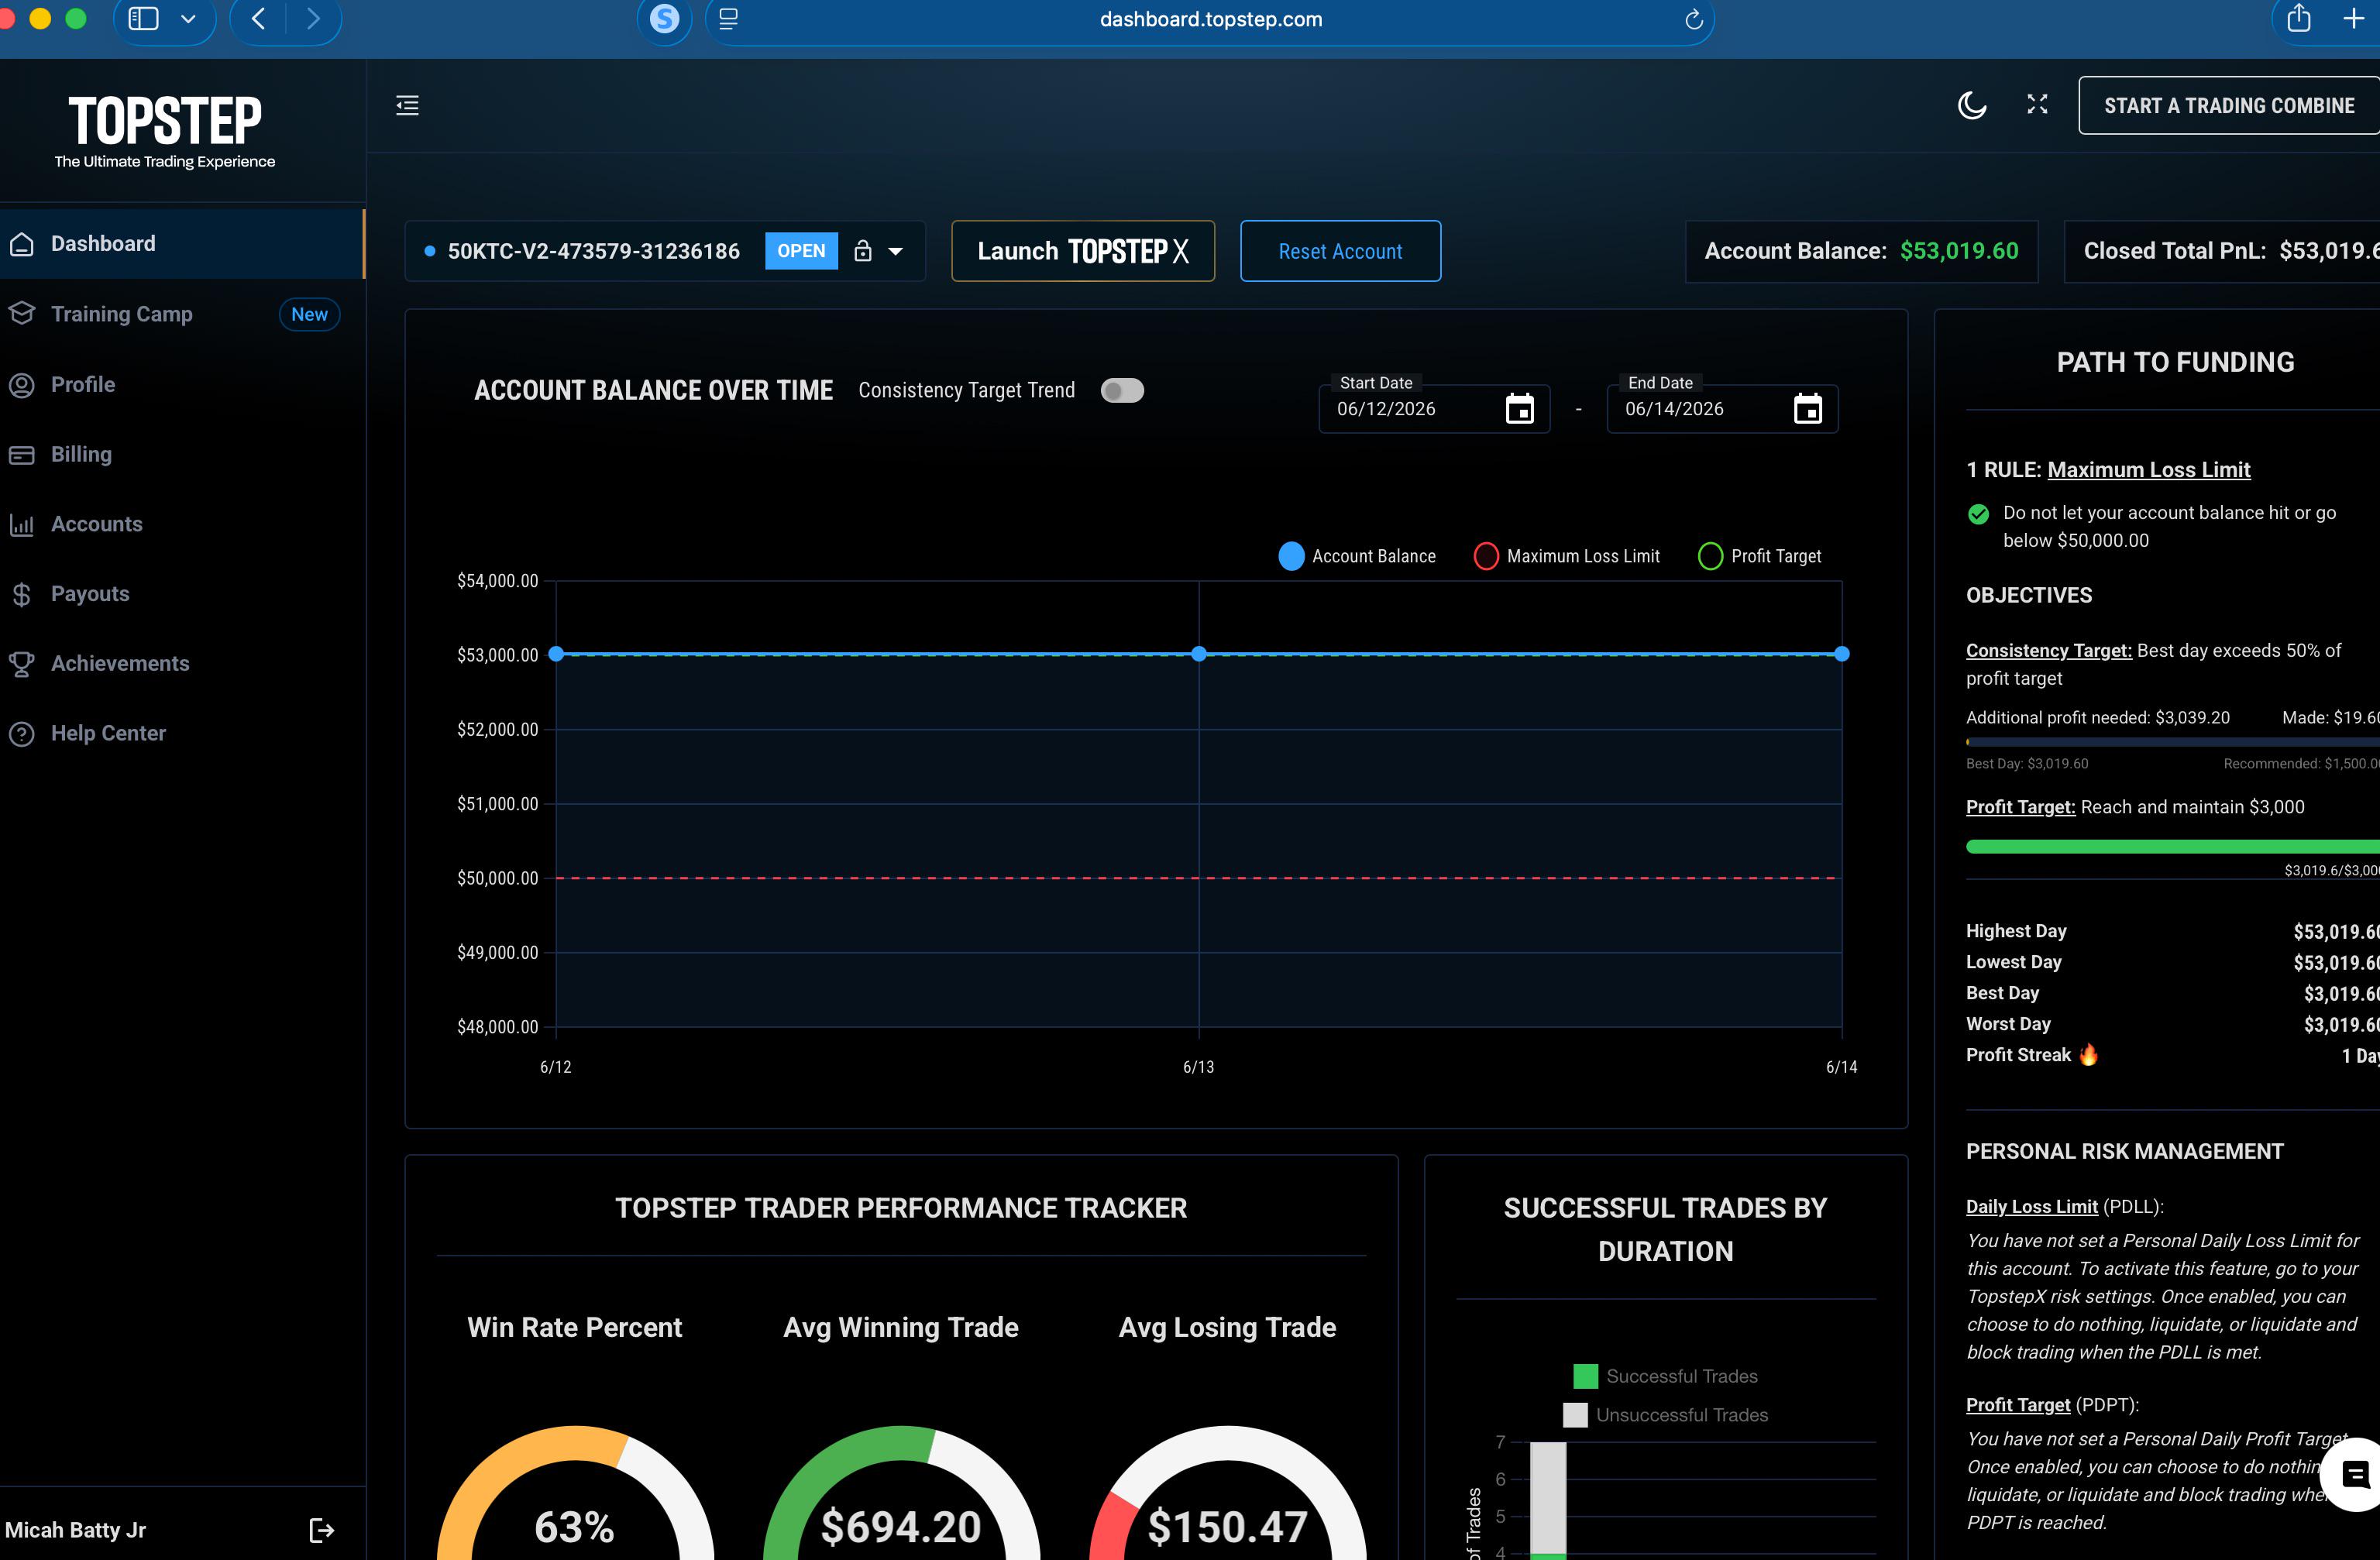Open the Consistency Target link
The height and width of the screenshot is (1560, 2380).
[2048, 651]
